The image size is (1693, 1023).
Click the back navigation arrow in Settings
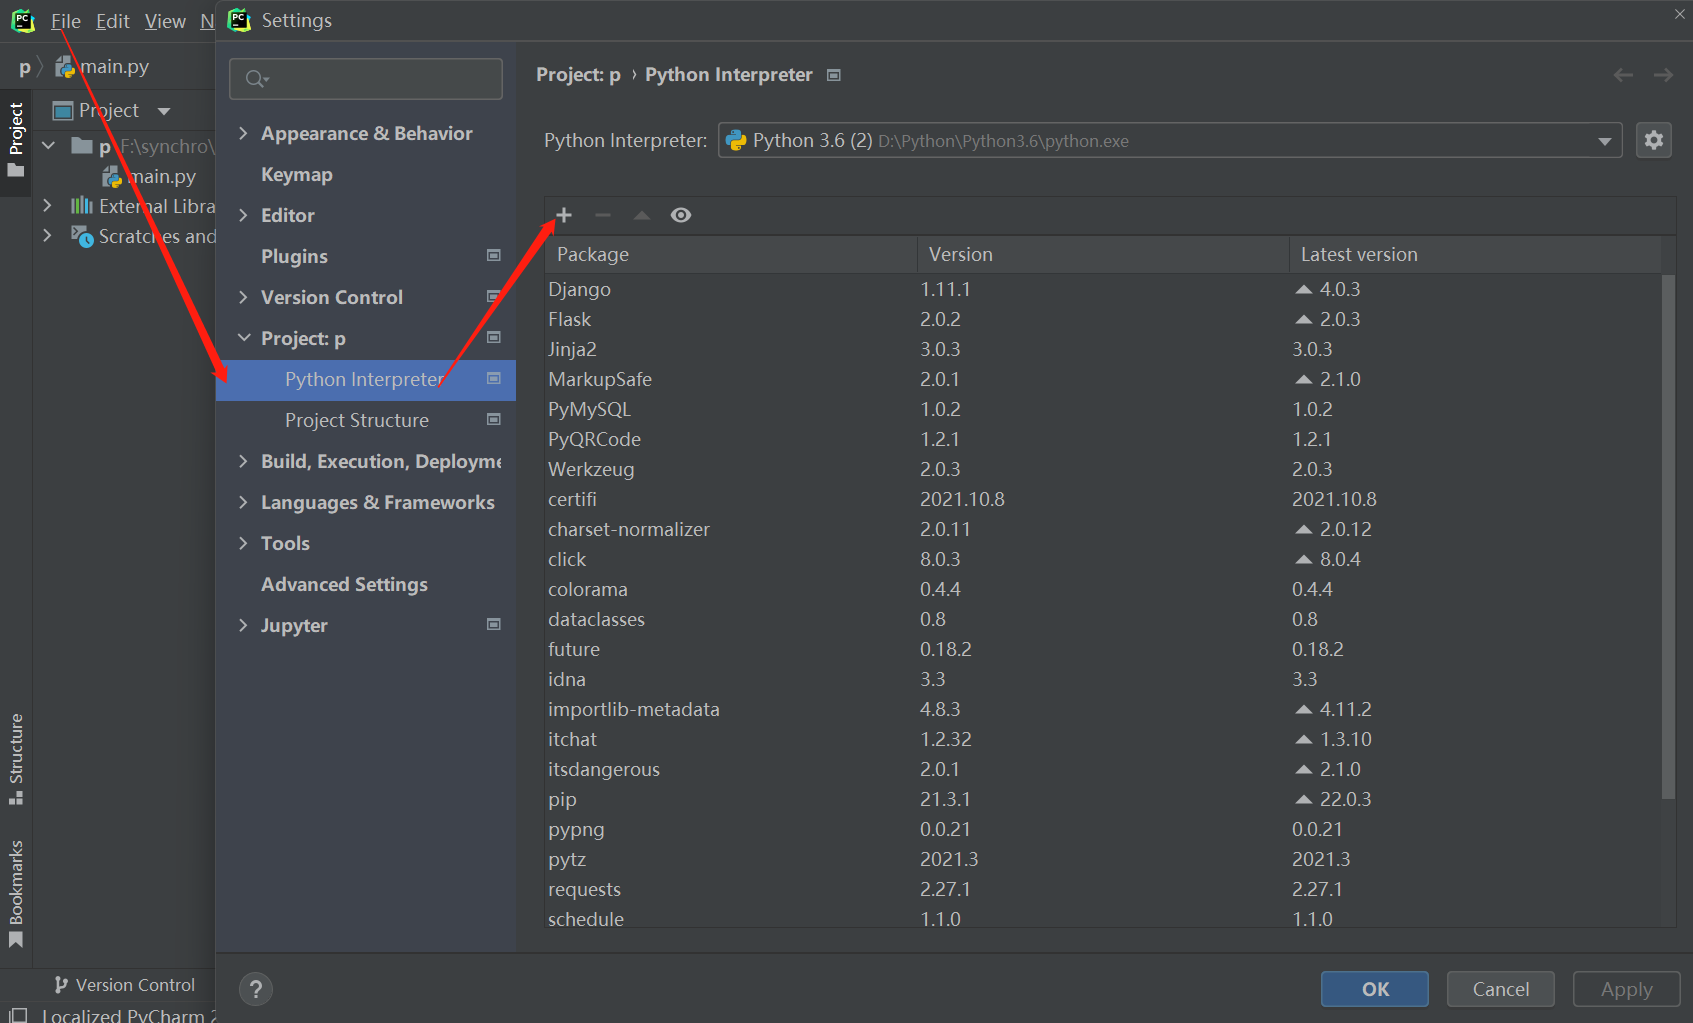tap(1623, 75)
